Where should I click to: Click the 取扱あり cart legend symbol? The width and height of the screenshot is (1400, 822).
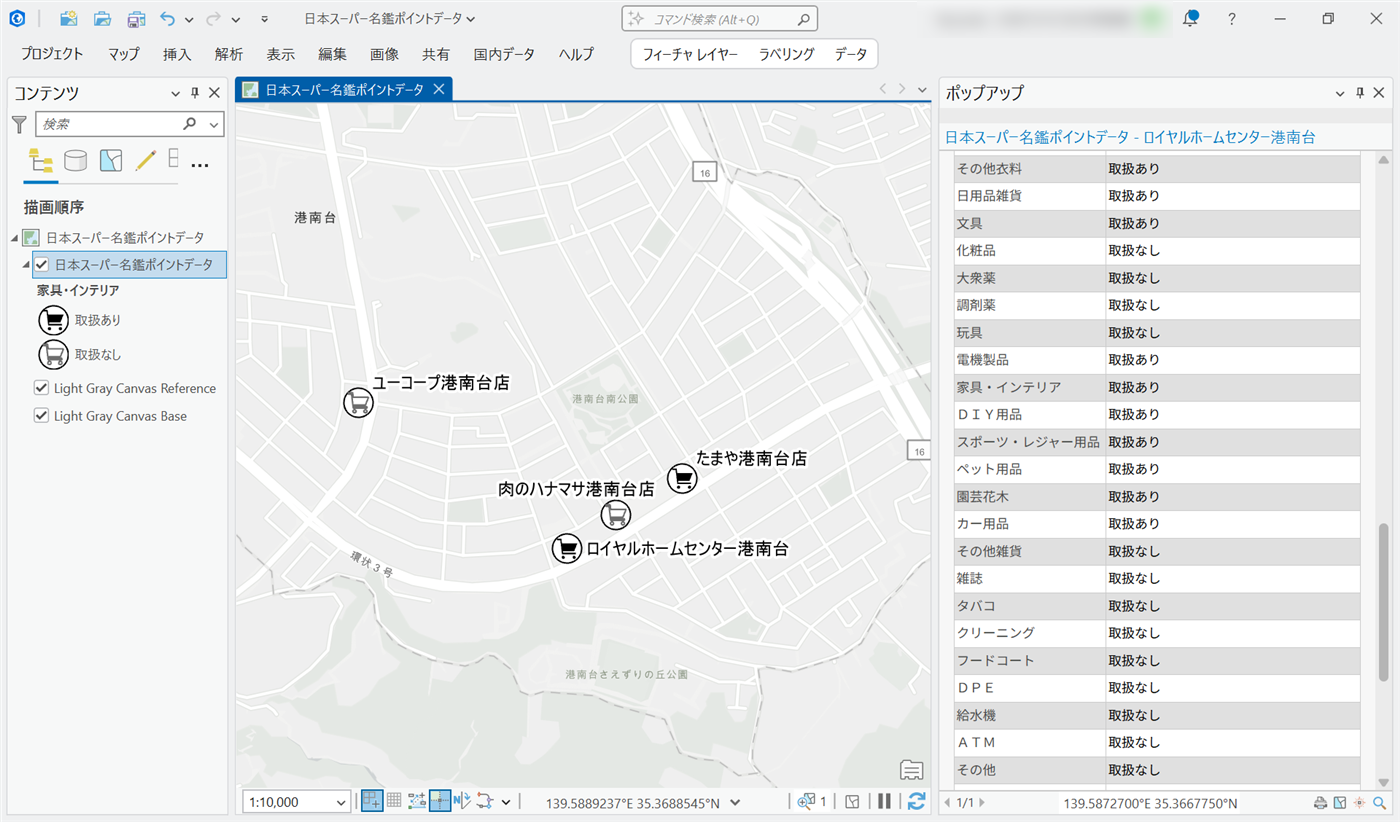point(53,320)
